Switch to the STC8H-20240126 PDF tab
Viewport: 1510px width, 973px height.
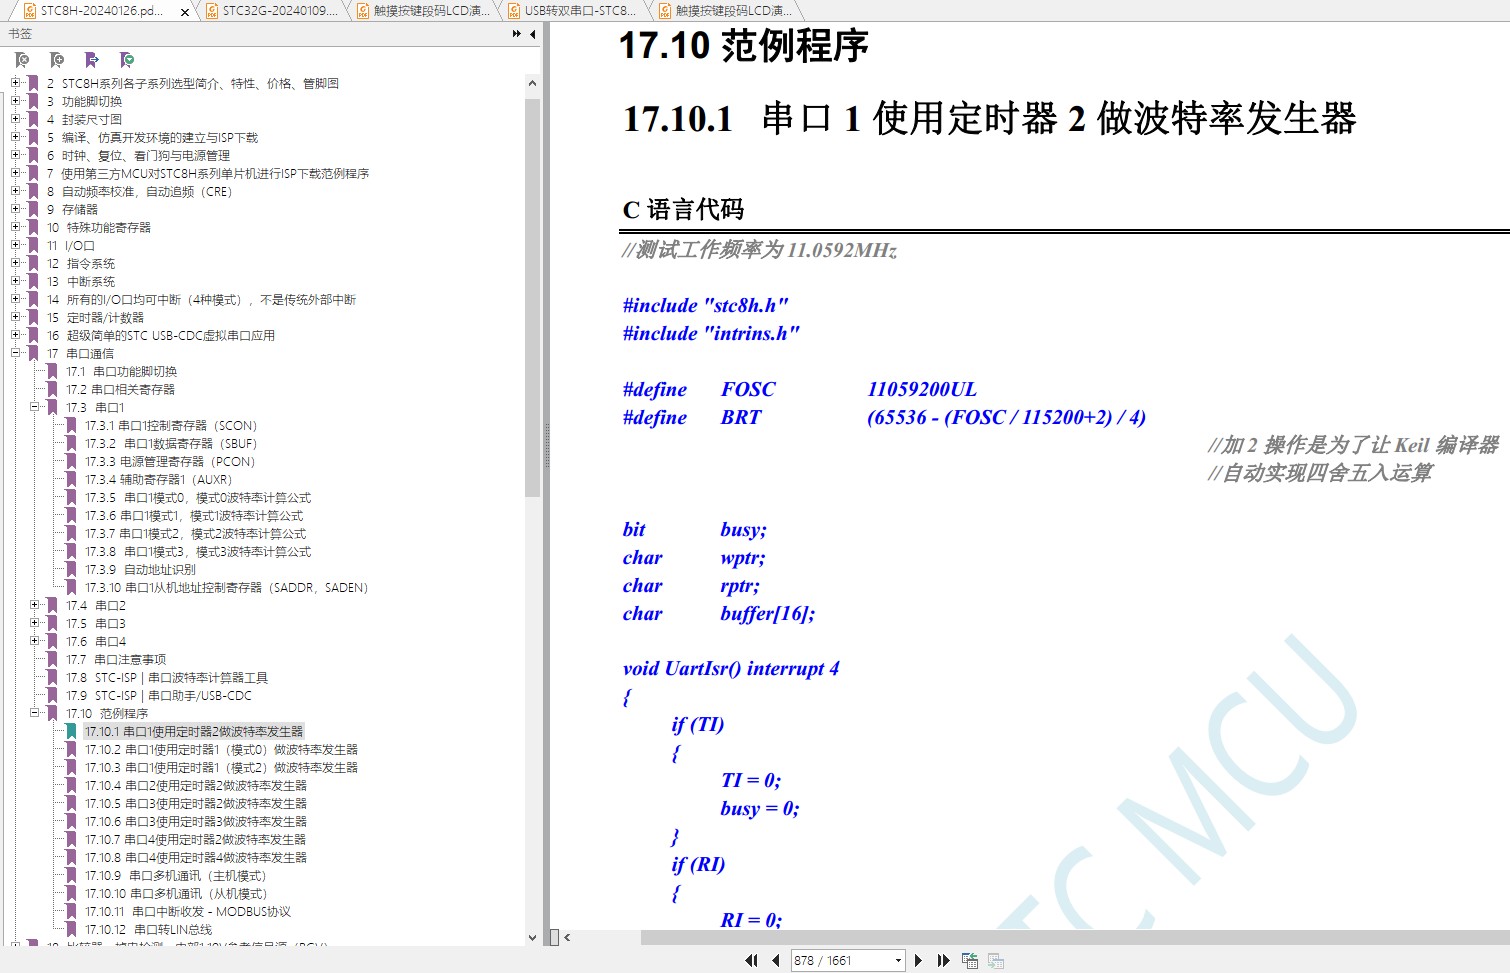[102, 11]
